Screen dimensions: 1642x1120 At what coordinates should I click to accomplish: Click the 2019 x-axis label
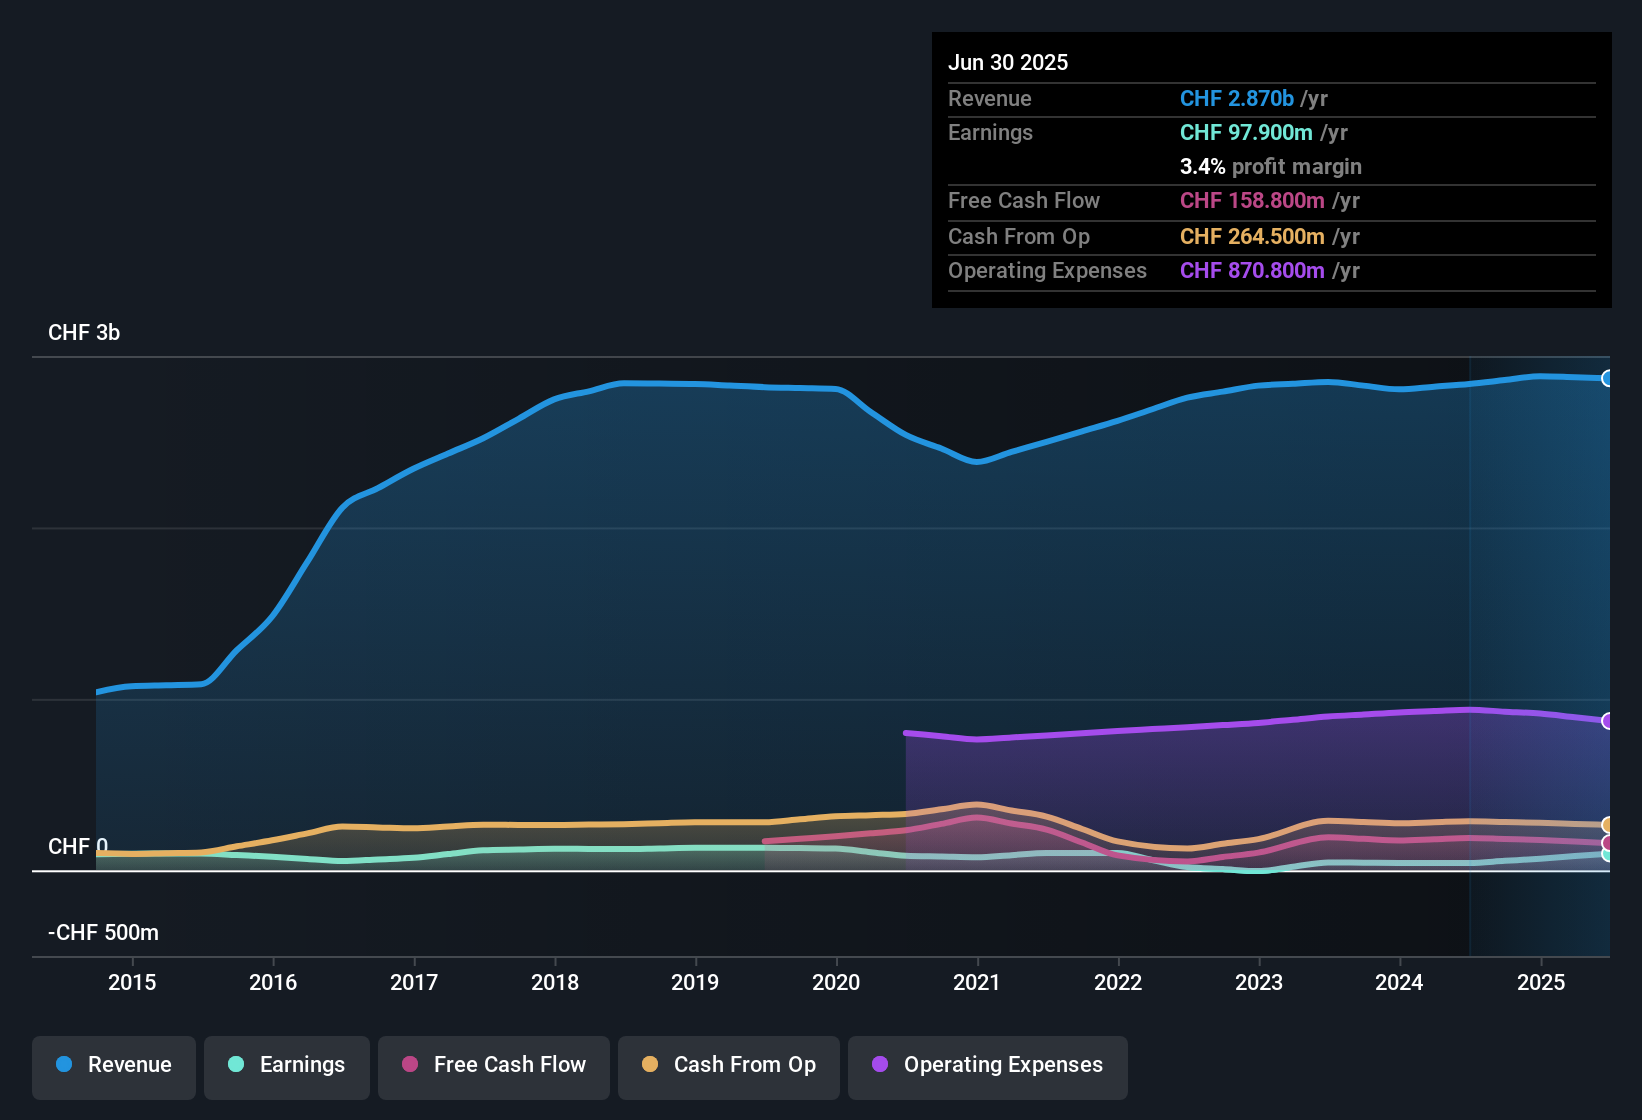pyautogui.click(x=695, y=982)
